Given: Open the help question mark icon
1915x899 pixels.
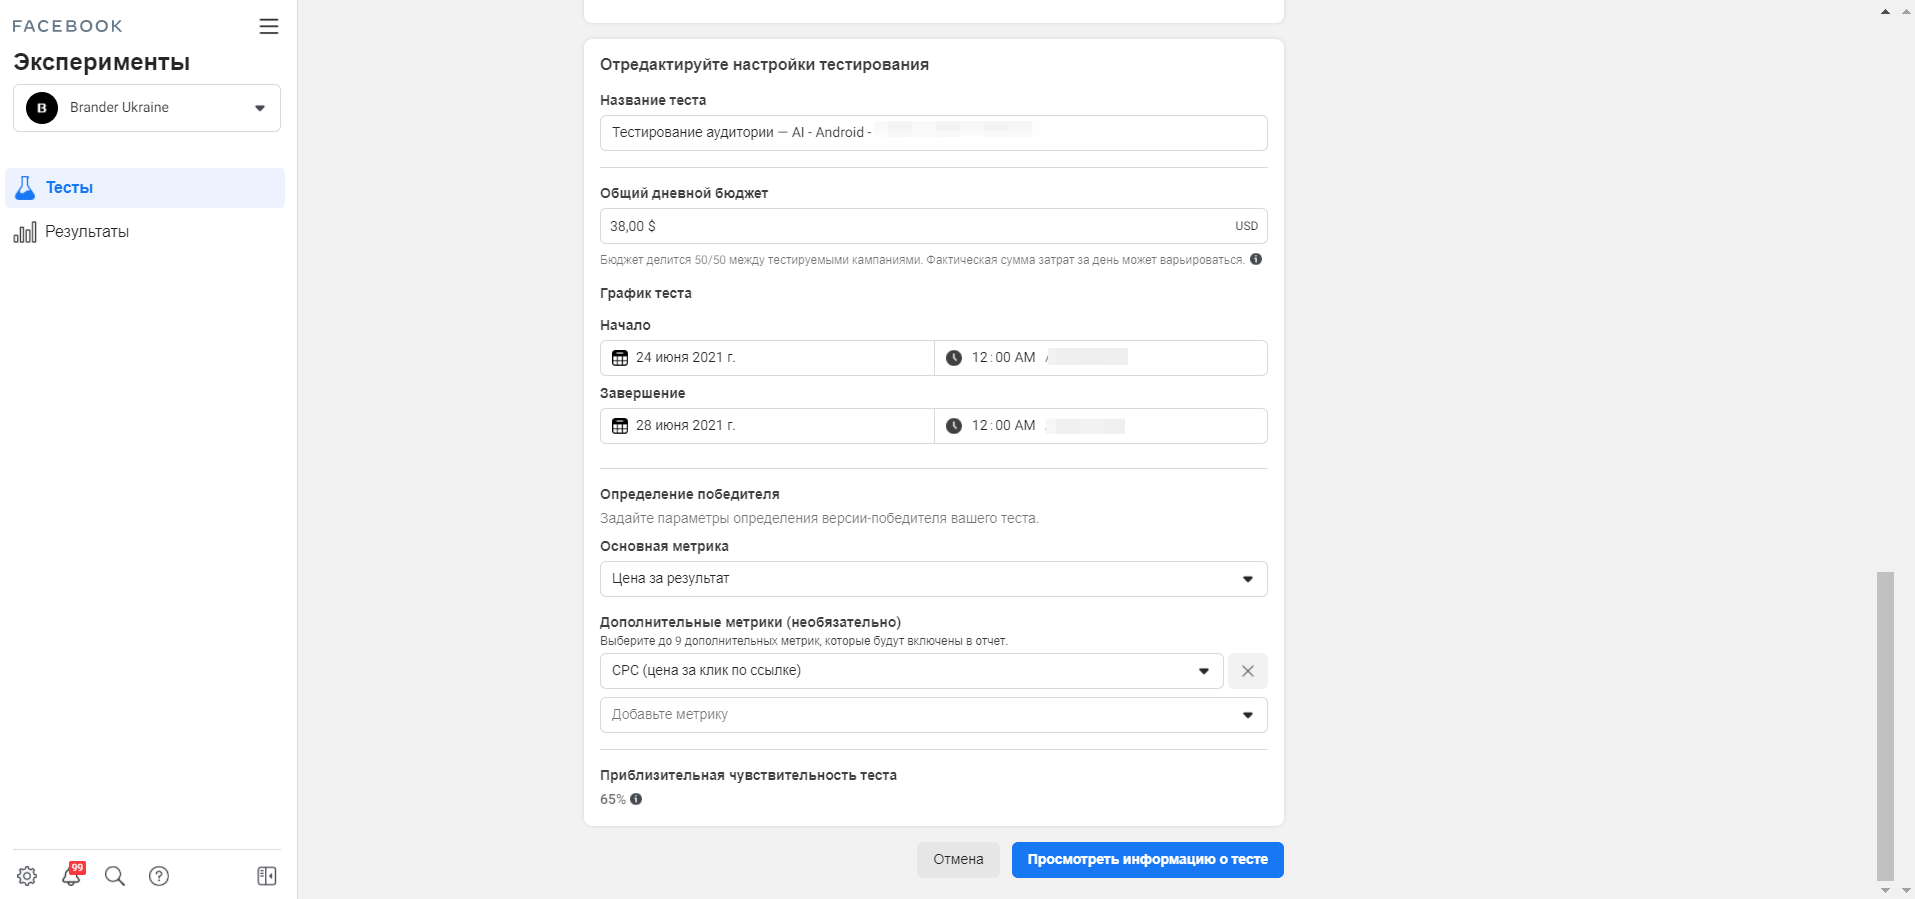Looking at the screenshot, I should (159, 876).
